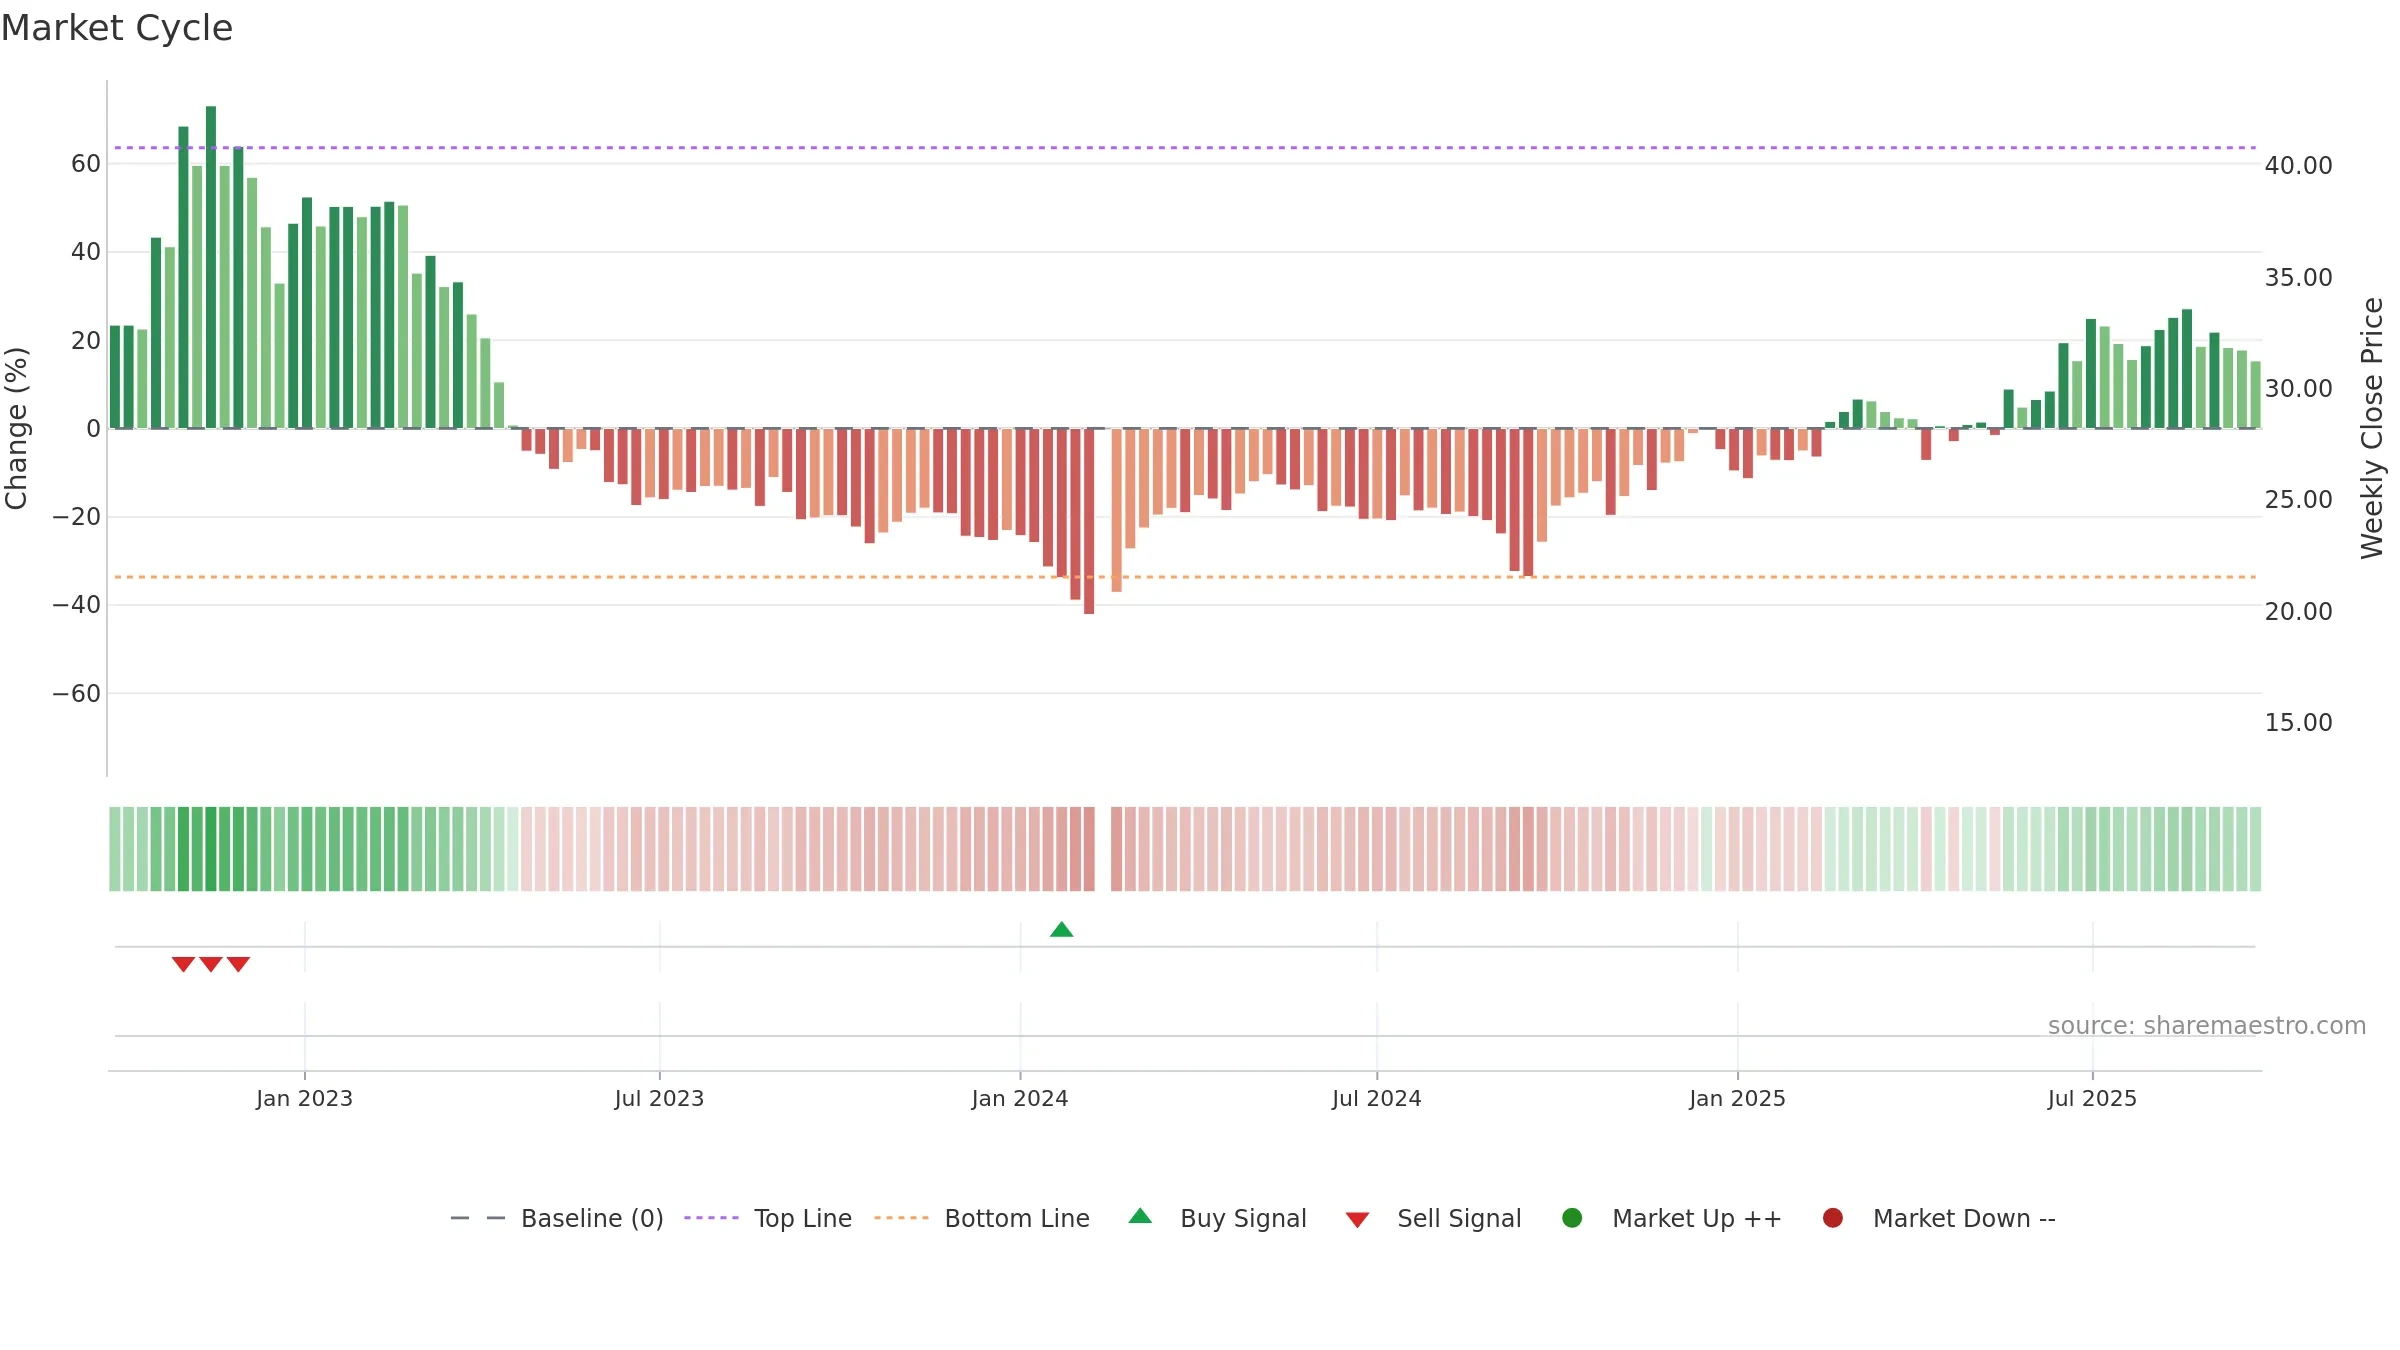The height and width of the screenshot is (1350, 2400).
Task: Click the purple dotted line sample in the legend
Action: 711,1218
